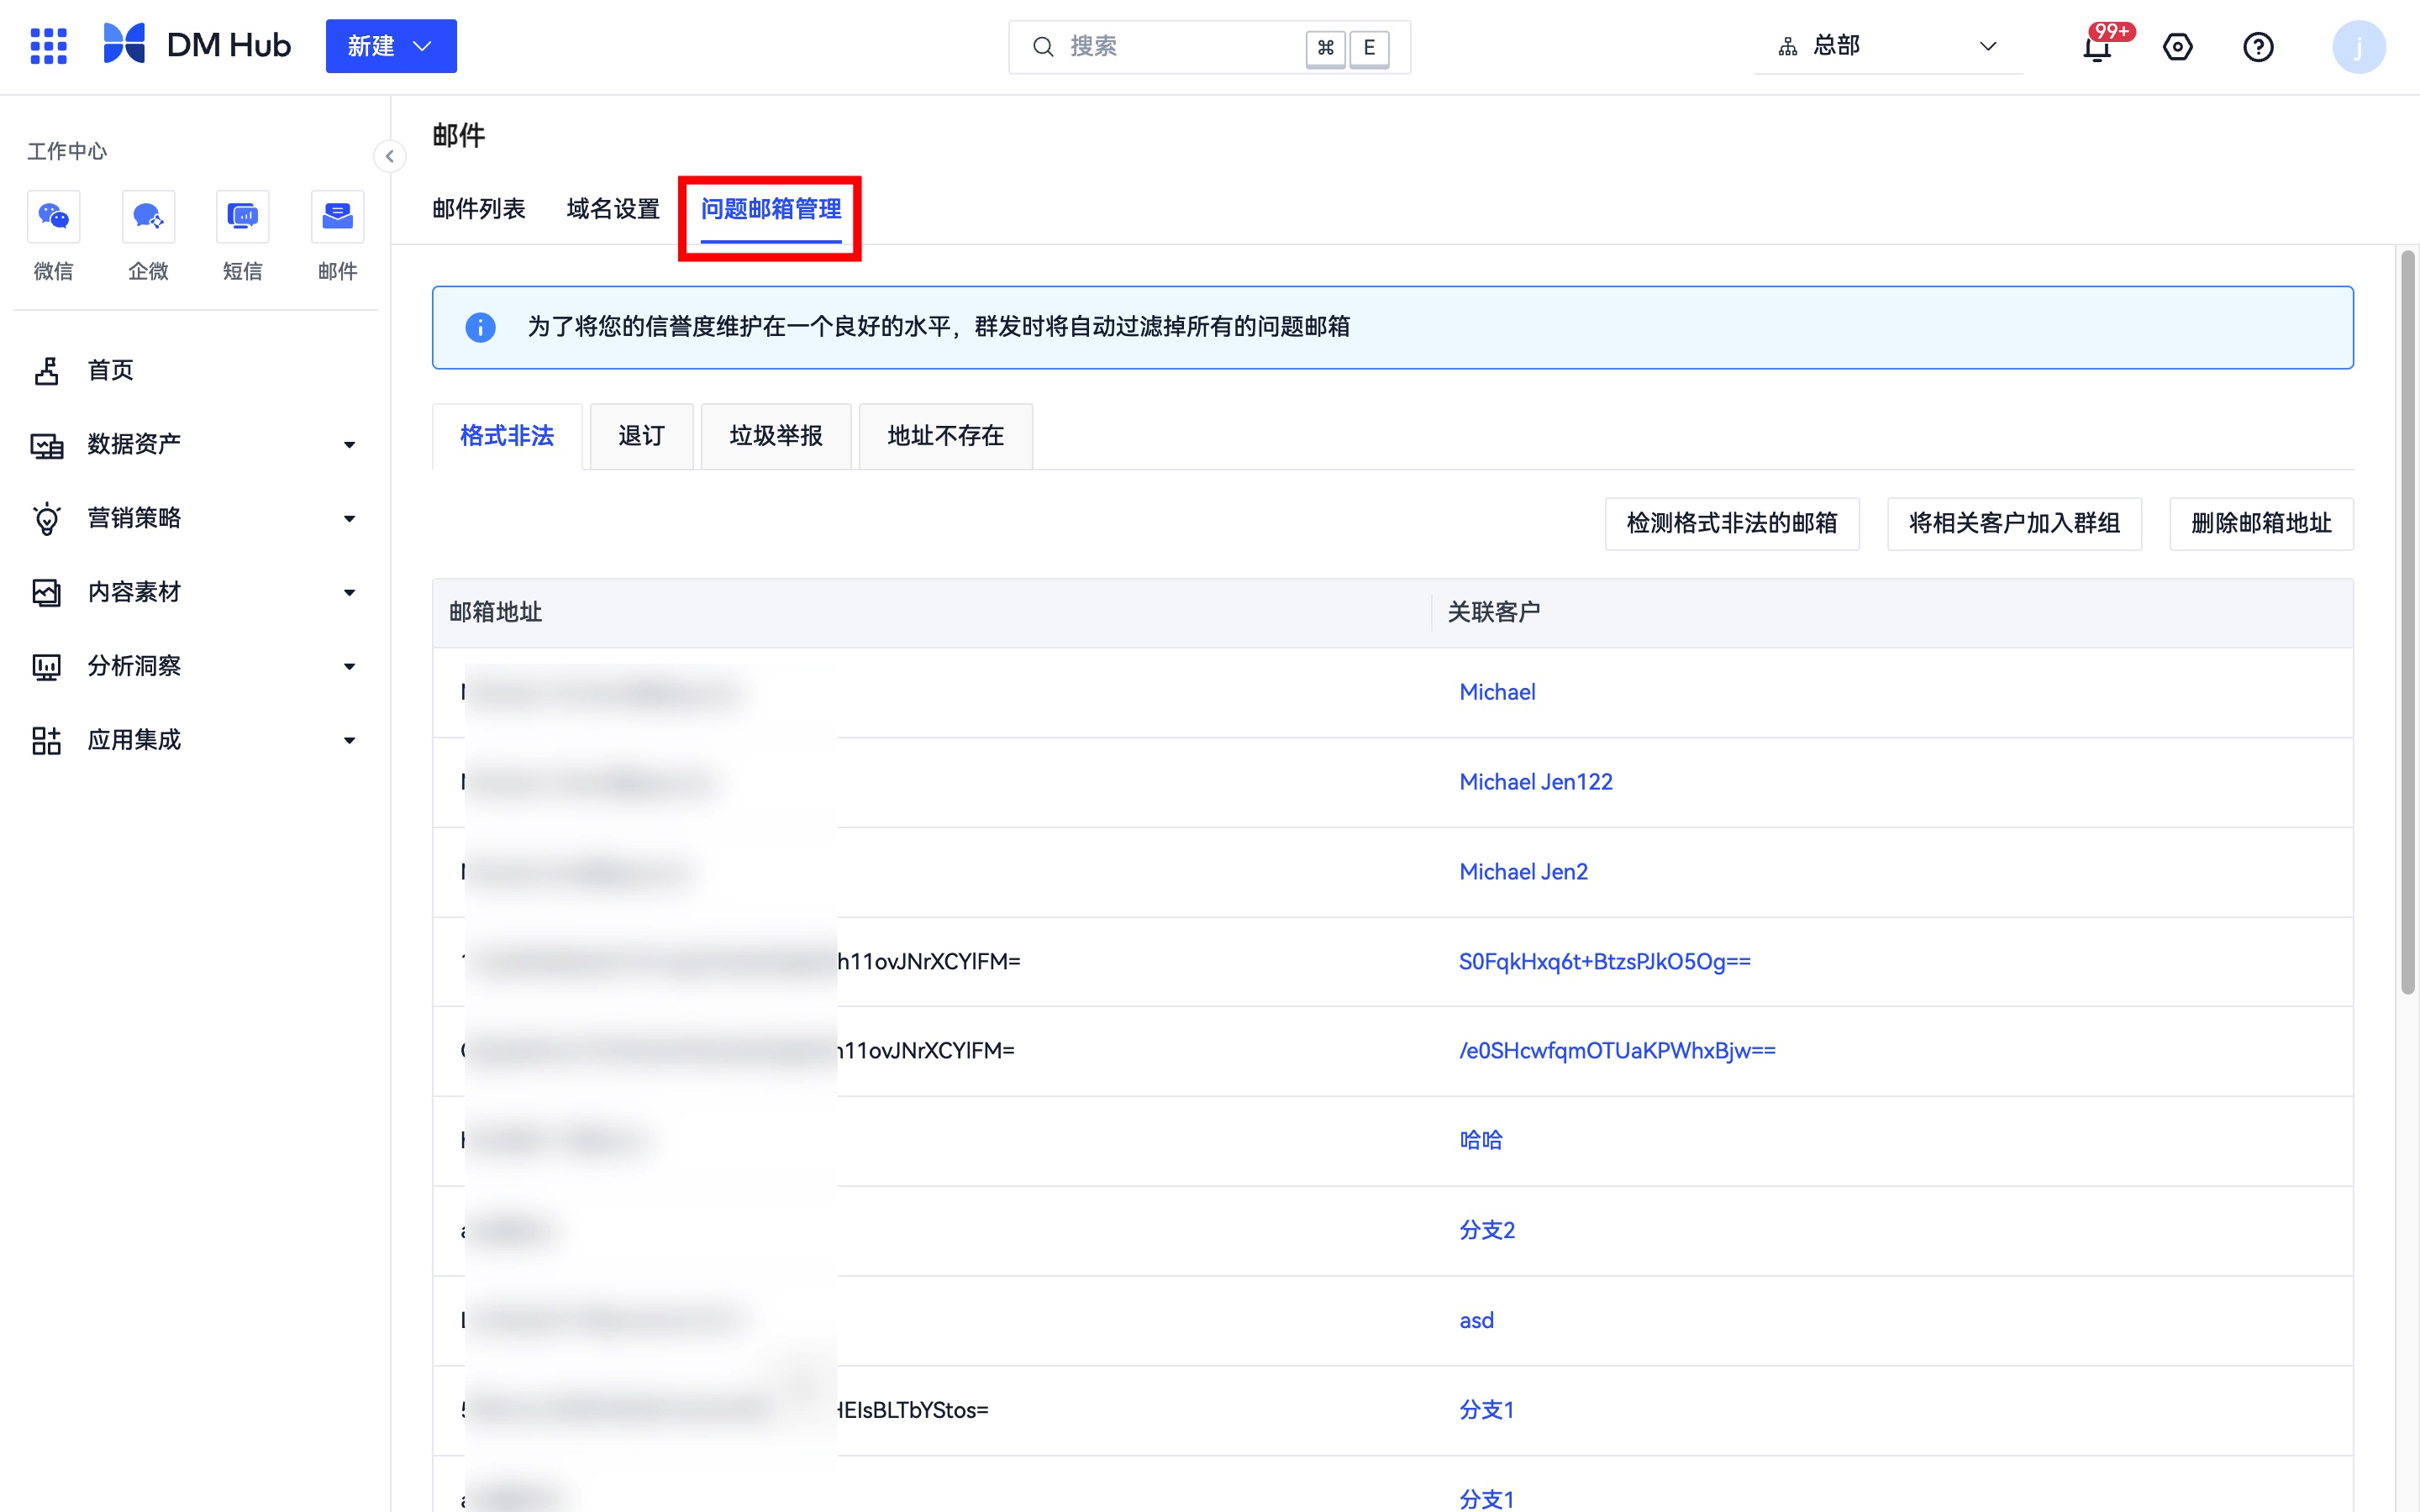This screenshot has width=2420, height=1512.
Task: Expand the 应用集成 menu arrow
Action: (349, 741)
